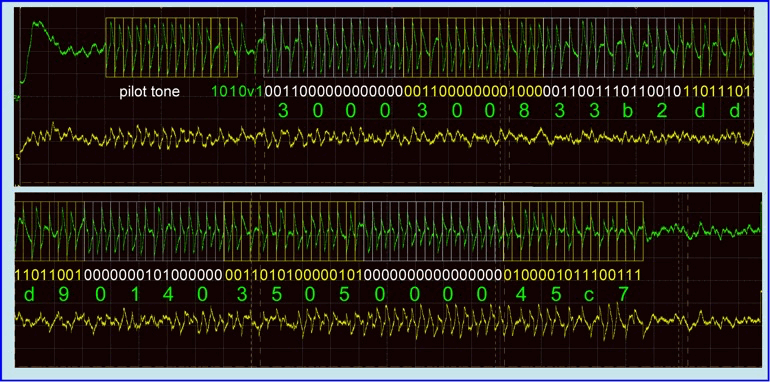Select yellow bit string "0011010100000101"
Screen dimensions: 770x382
coord(294,274)
